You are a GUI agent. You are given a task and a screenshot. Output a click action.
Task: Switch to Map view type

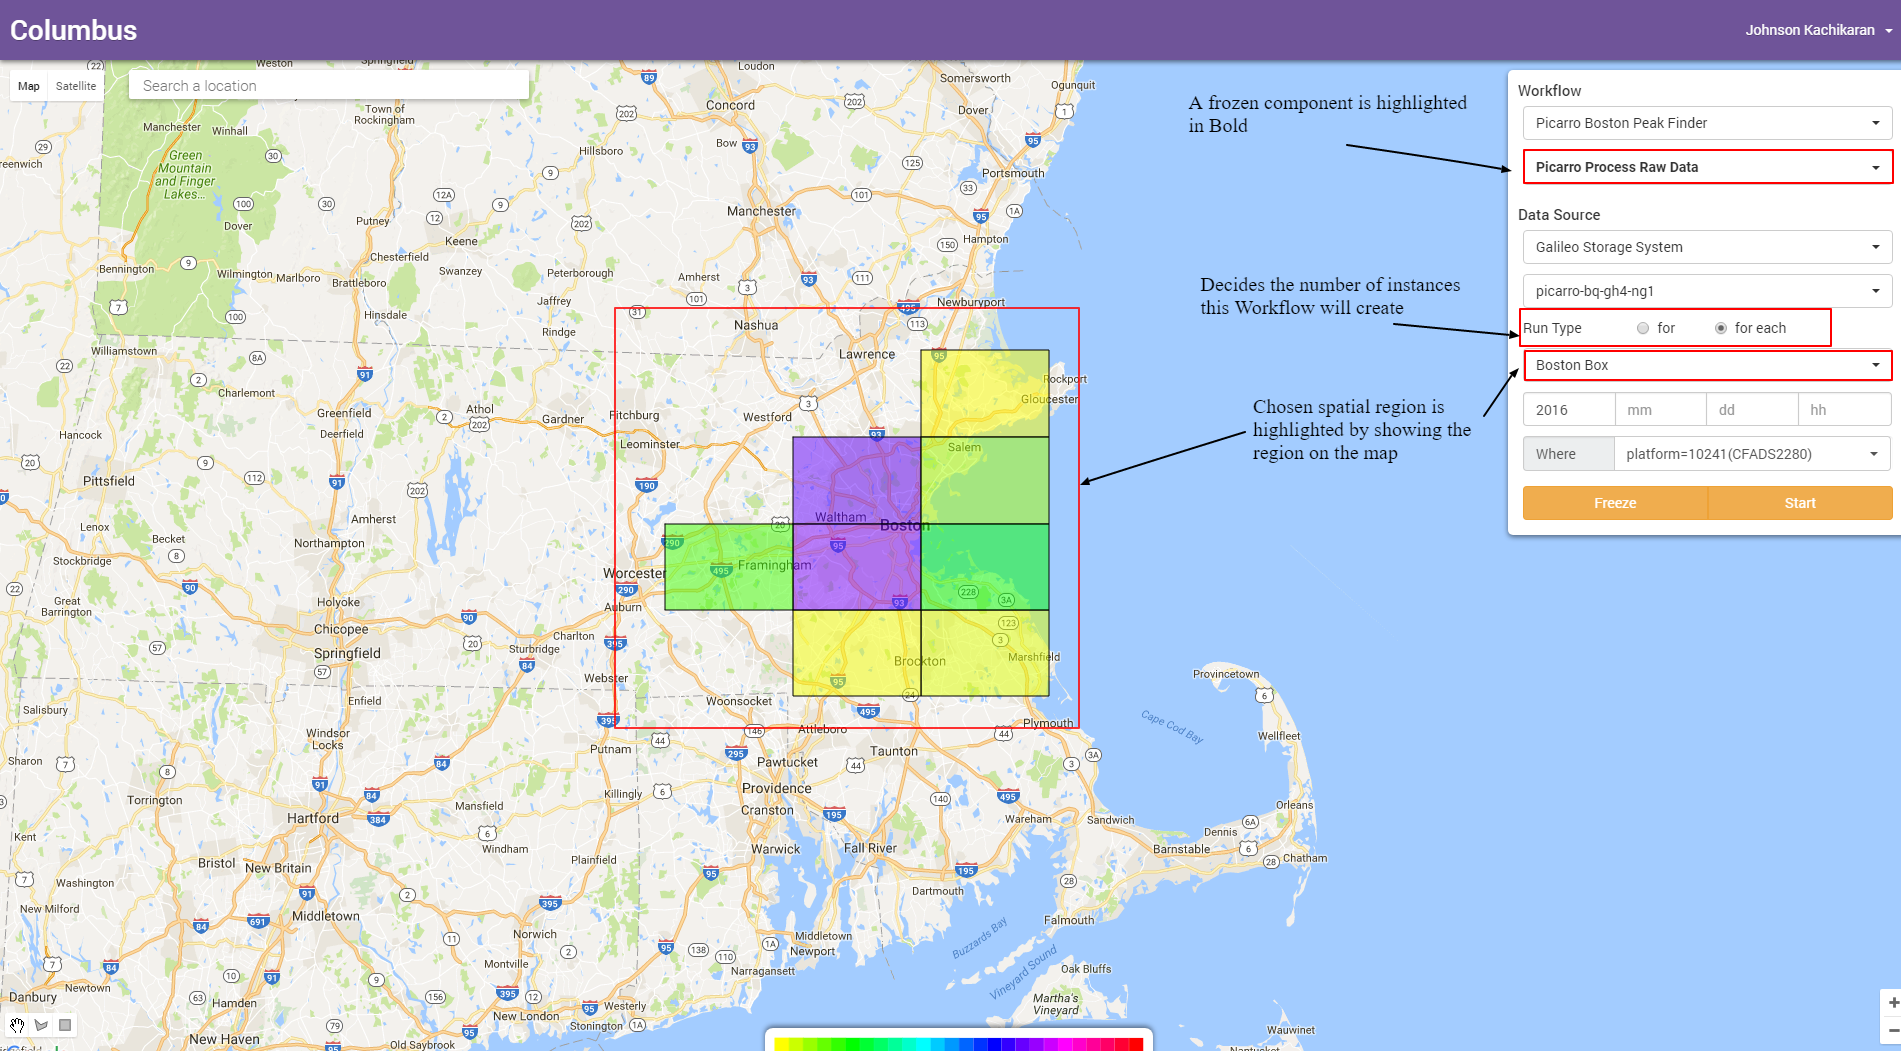point(29,86)
